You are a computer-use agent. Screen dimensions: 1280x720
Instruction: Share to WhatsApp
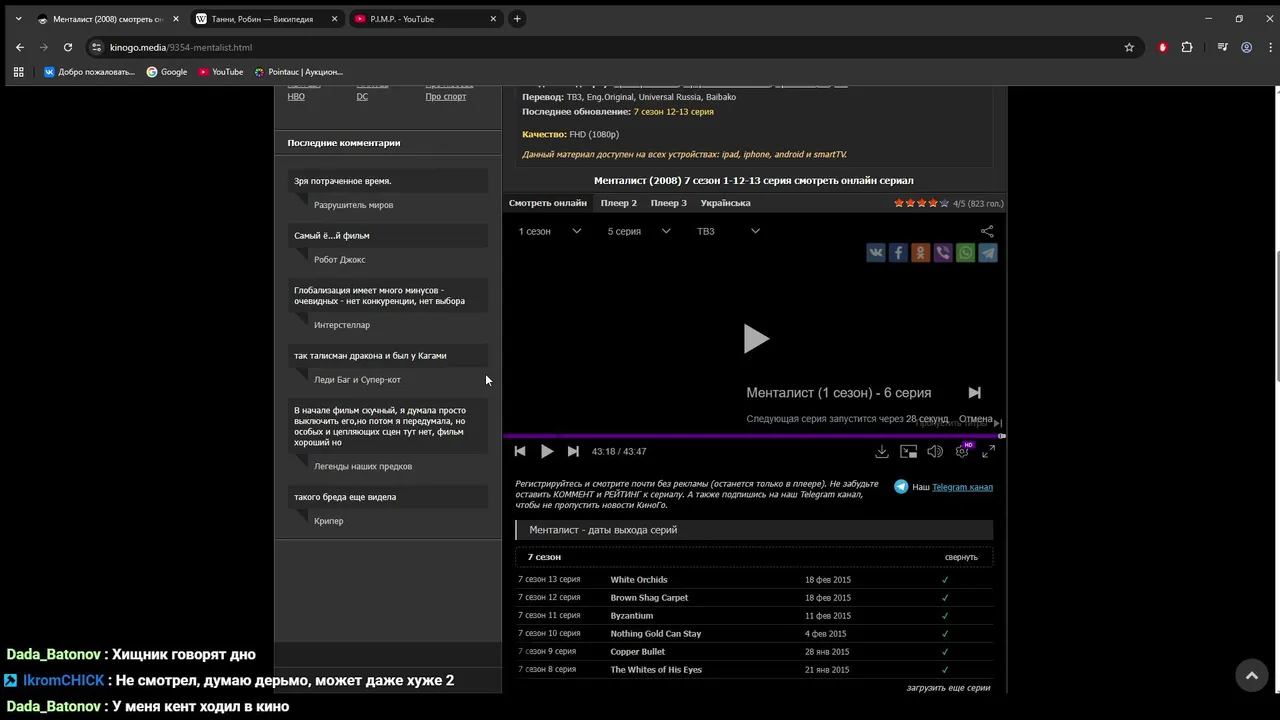coord(965,253)
